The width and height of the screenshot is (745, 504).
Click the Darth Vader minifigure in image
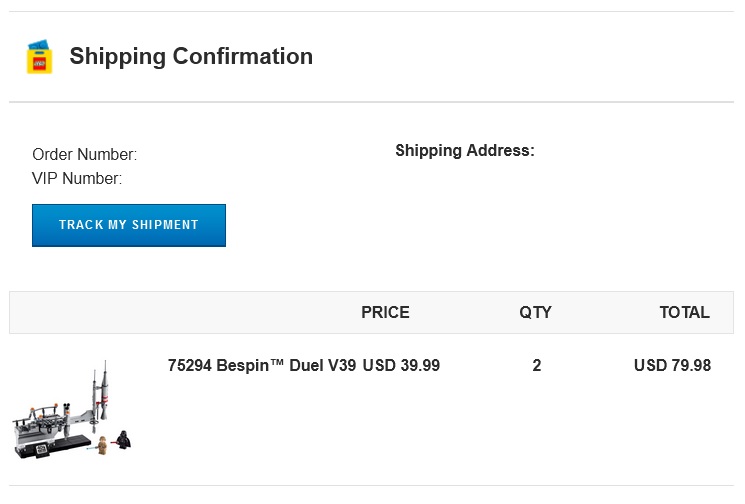coord(123,439)
